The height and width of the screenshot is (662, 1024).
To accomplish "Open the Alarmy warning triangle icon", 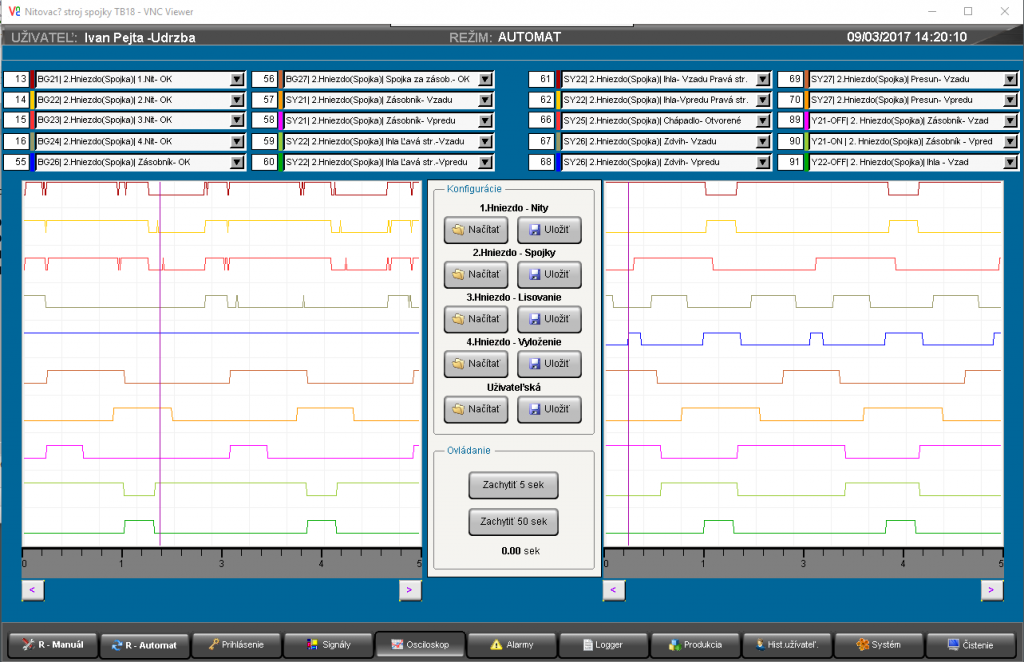I will 495,645.
